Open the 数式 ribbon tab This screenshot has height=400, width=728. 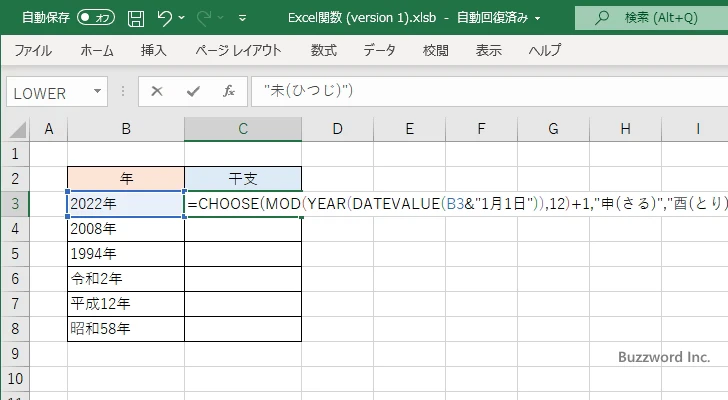click(323, 50)
